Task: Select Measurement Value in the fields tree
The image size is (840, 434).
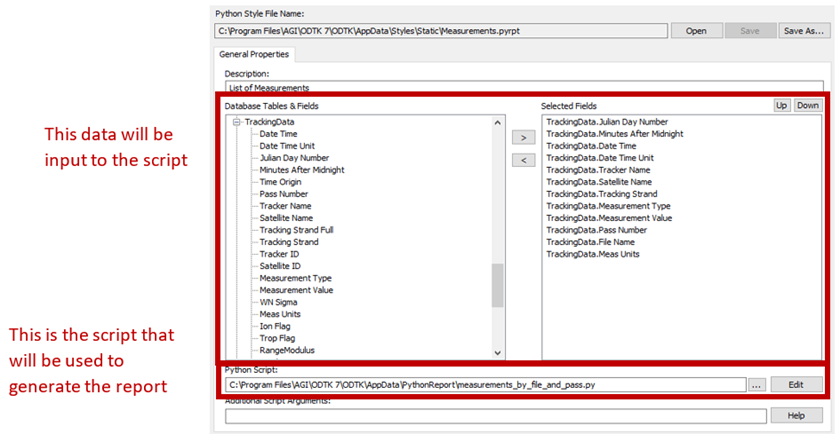Action: click(x=296, y=290)
